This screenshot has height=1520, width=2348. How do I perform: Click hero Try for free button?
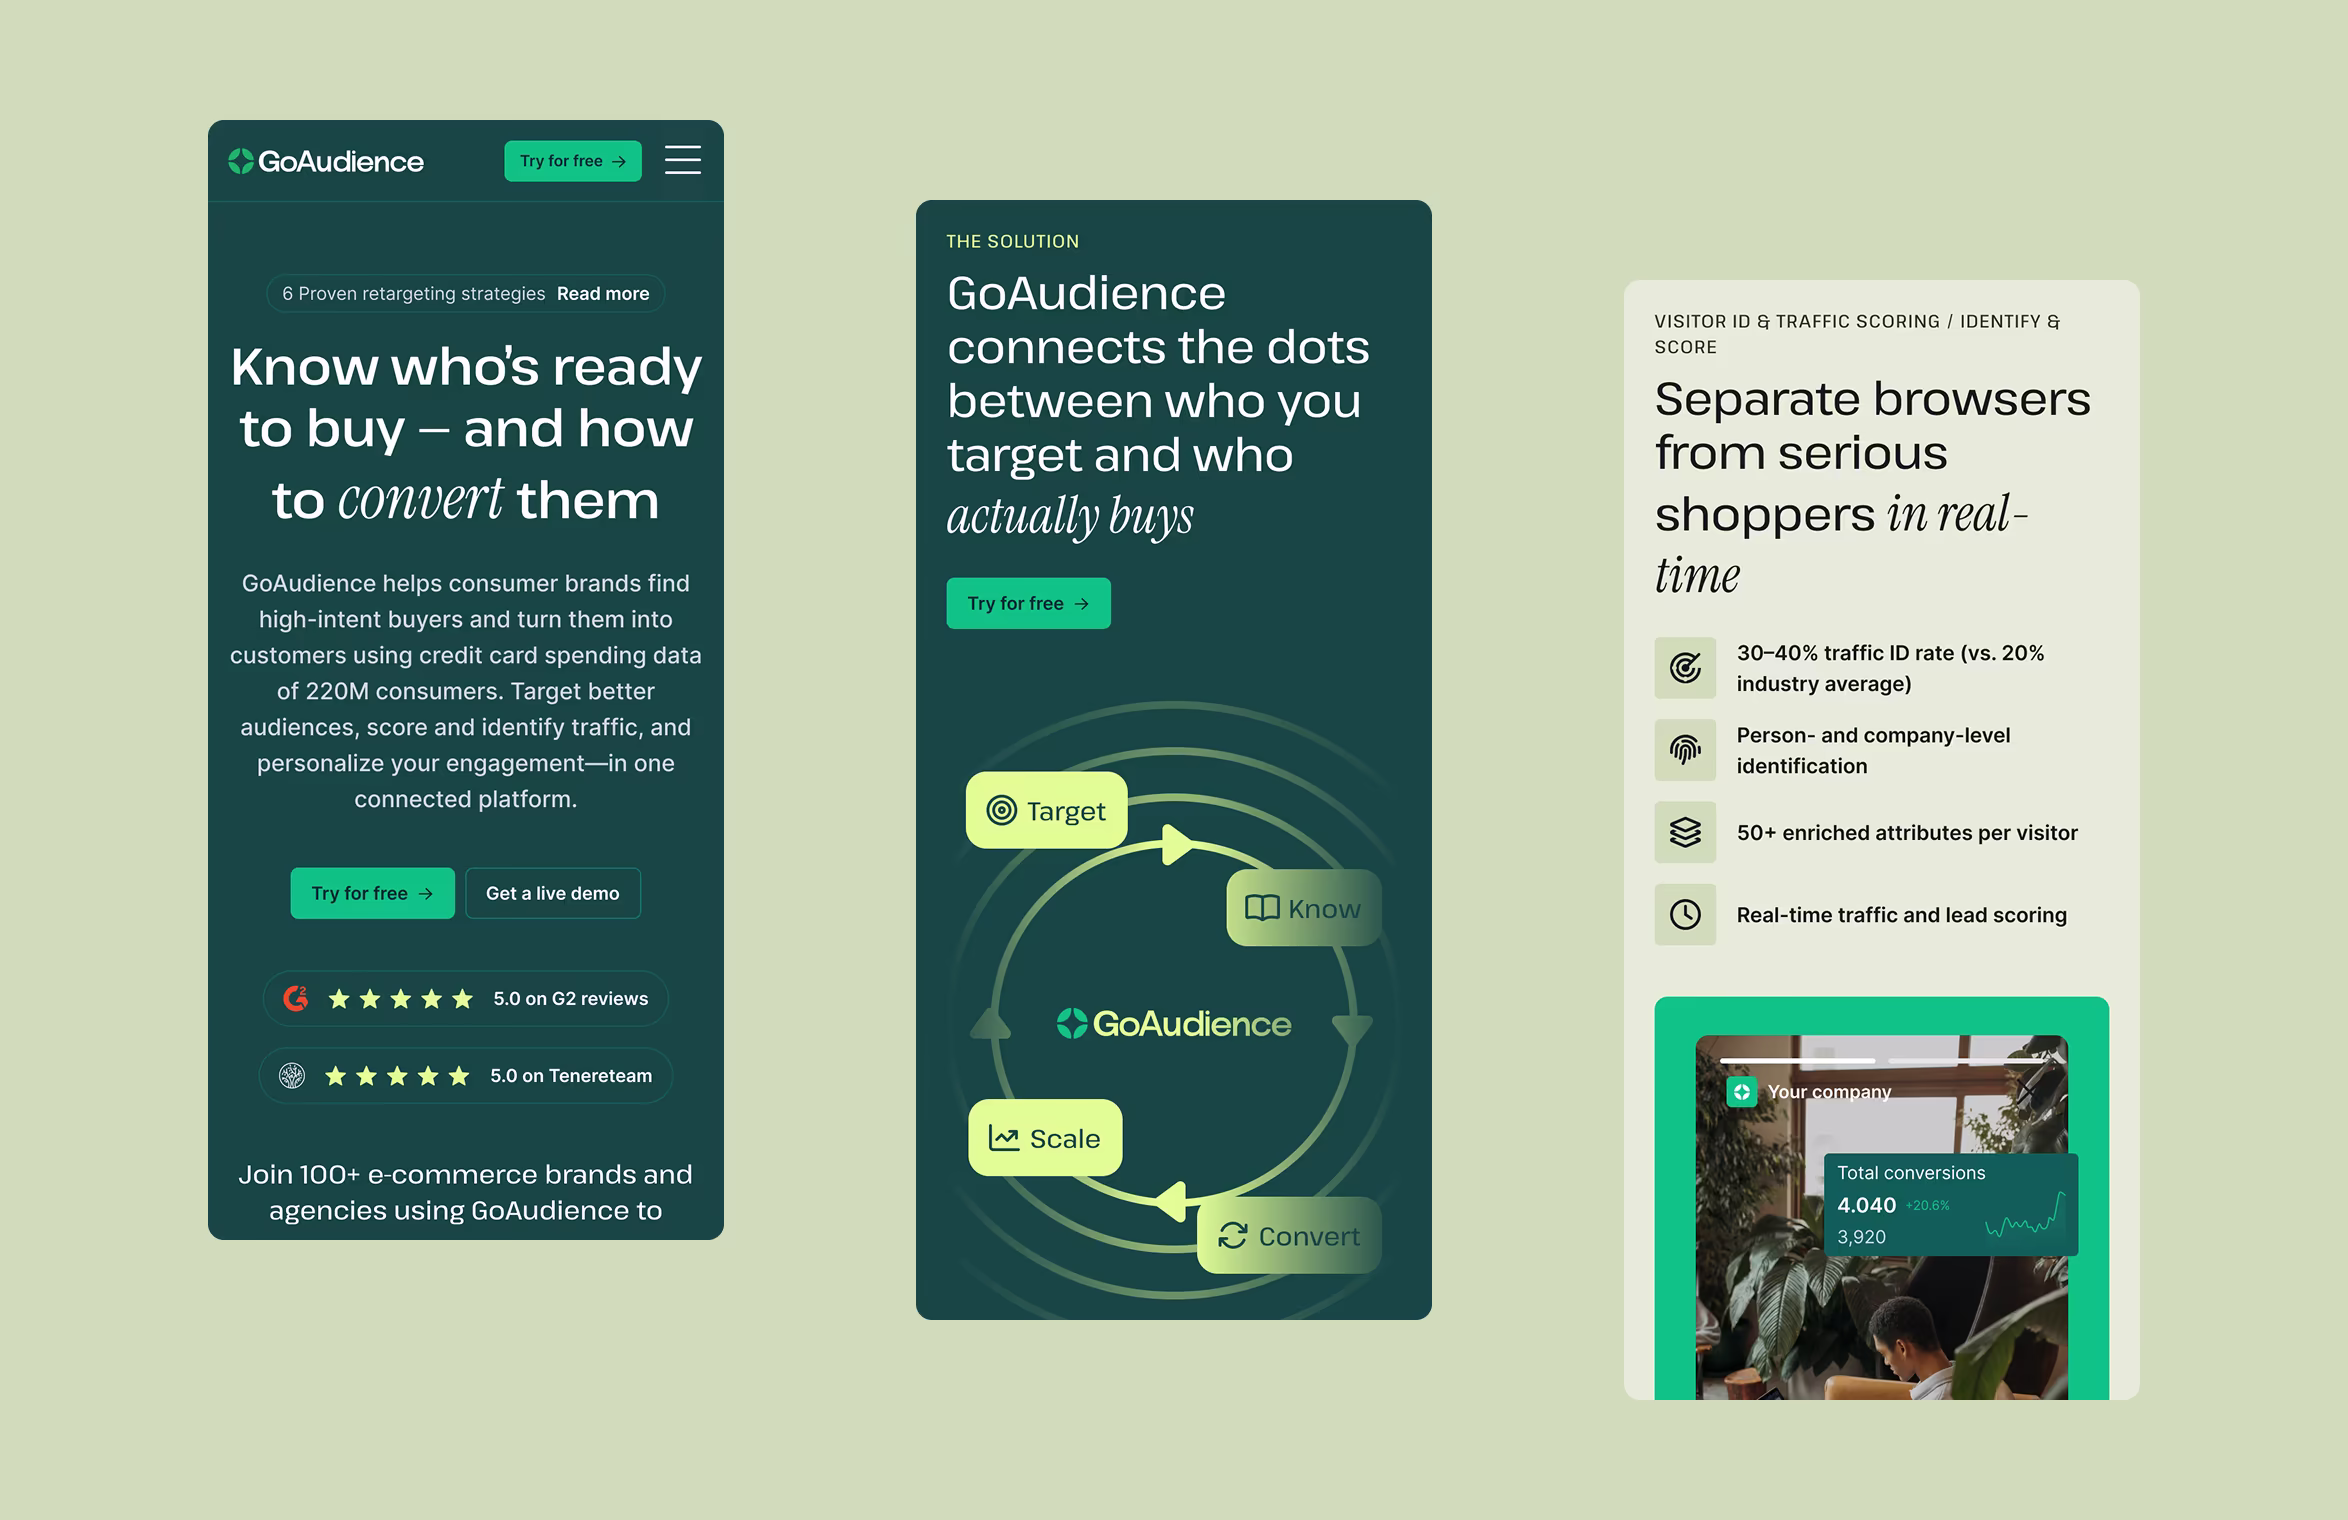coord(372,893)
